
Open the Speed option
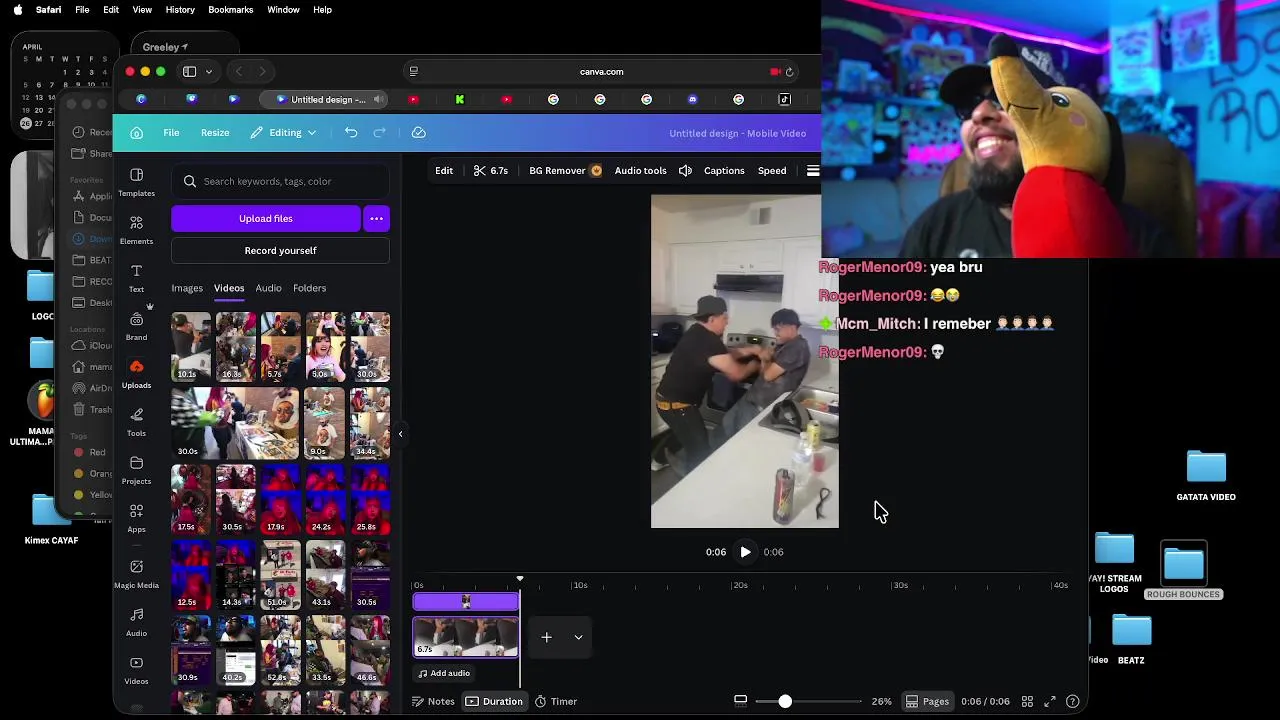(772, 171)
